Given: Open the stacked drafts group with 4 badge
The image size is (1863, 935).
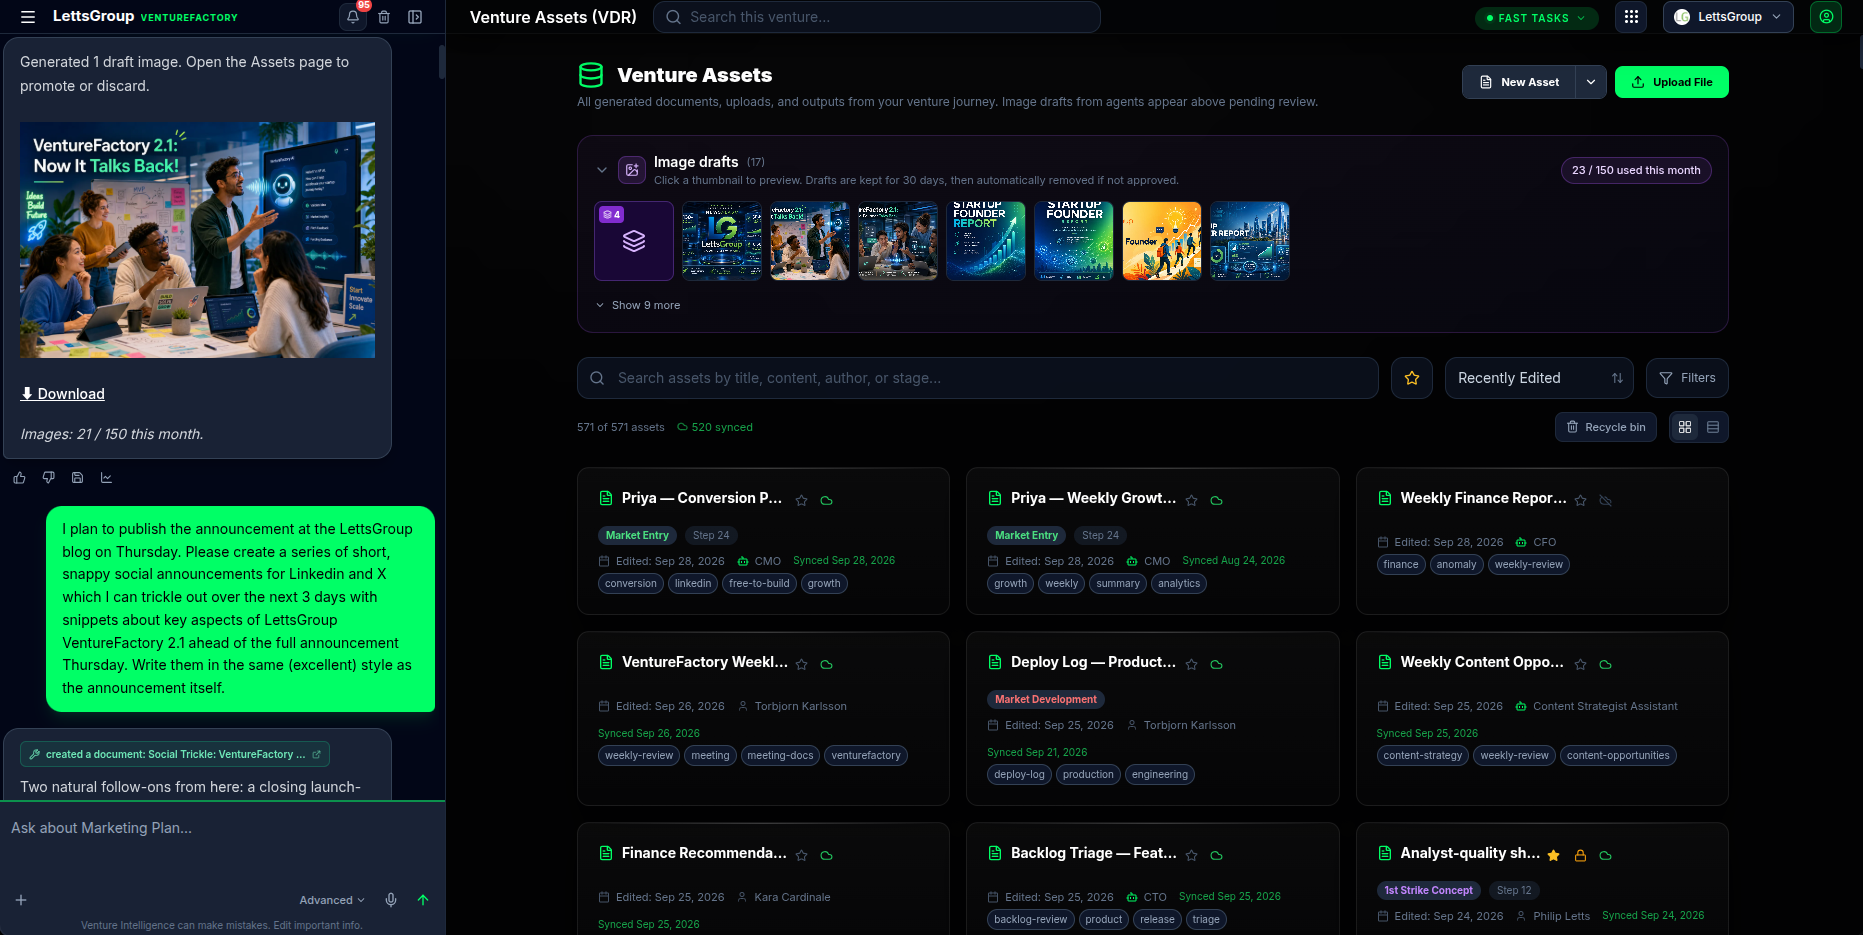Looking at the screenshot, I should pos(634,241).
